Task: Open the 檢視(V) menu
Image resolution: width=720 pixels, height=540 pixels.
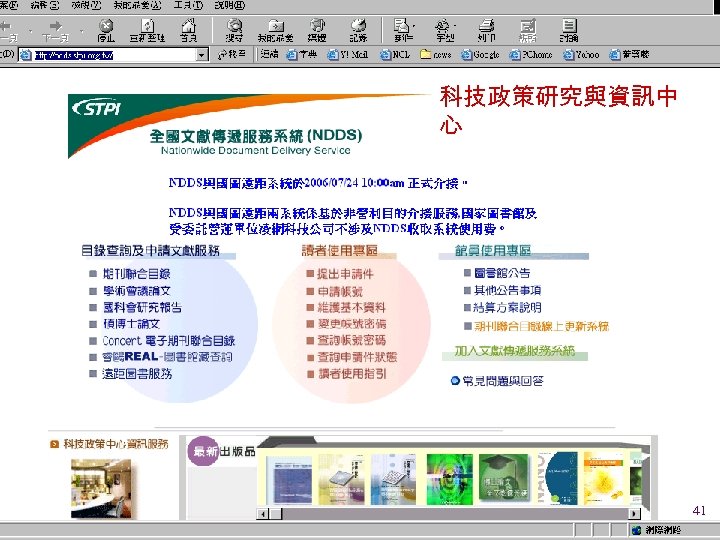Action: coord(86,6)
